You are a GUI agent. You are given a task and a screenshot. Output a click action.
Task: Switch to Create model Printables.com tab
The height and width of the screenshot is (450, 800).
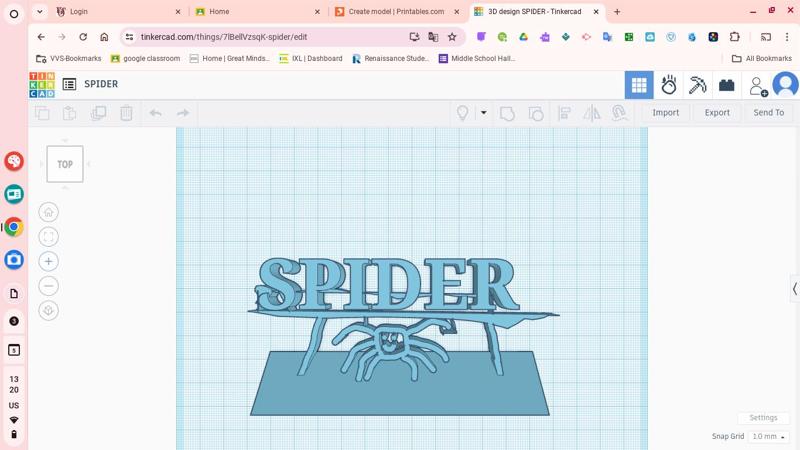396,12
